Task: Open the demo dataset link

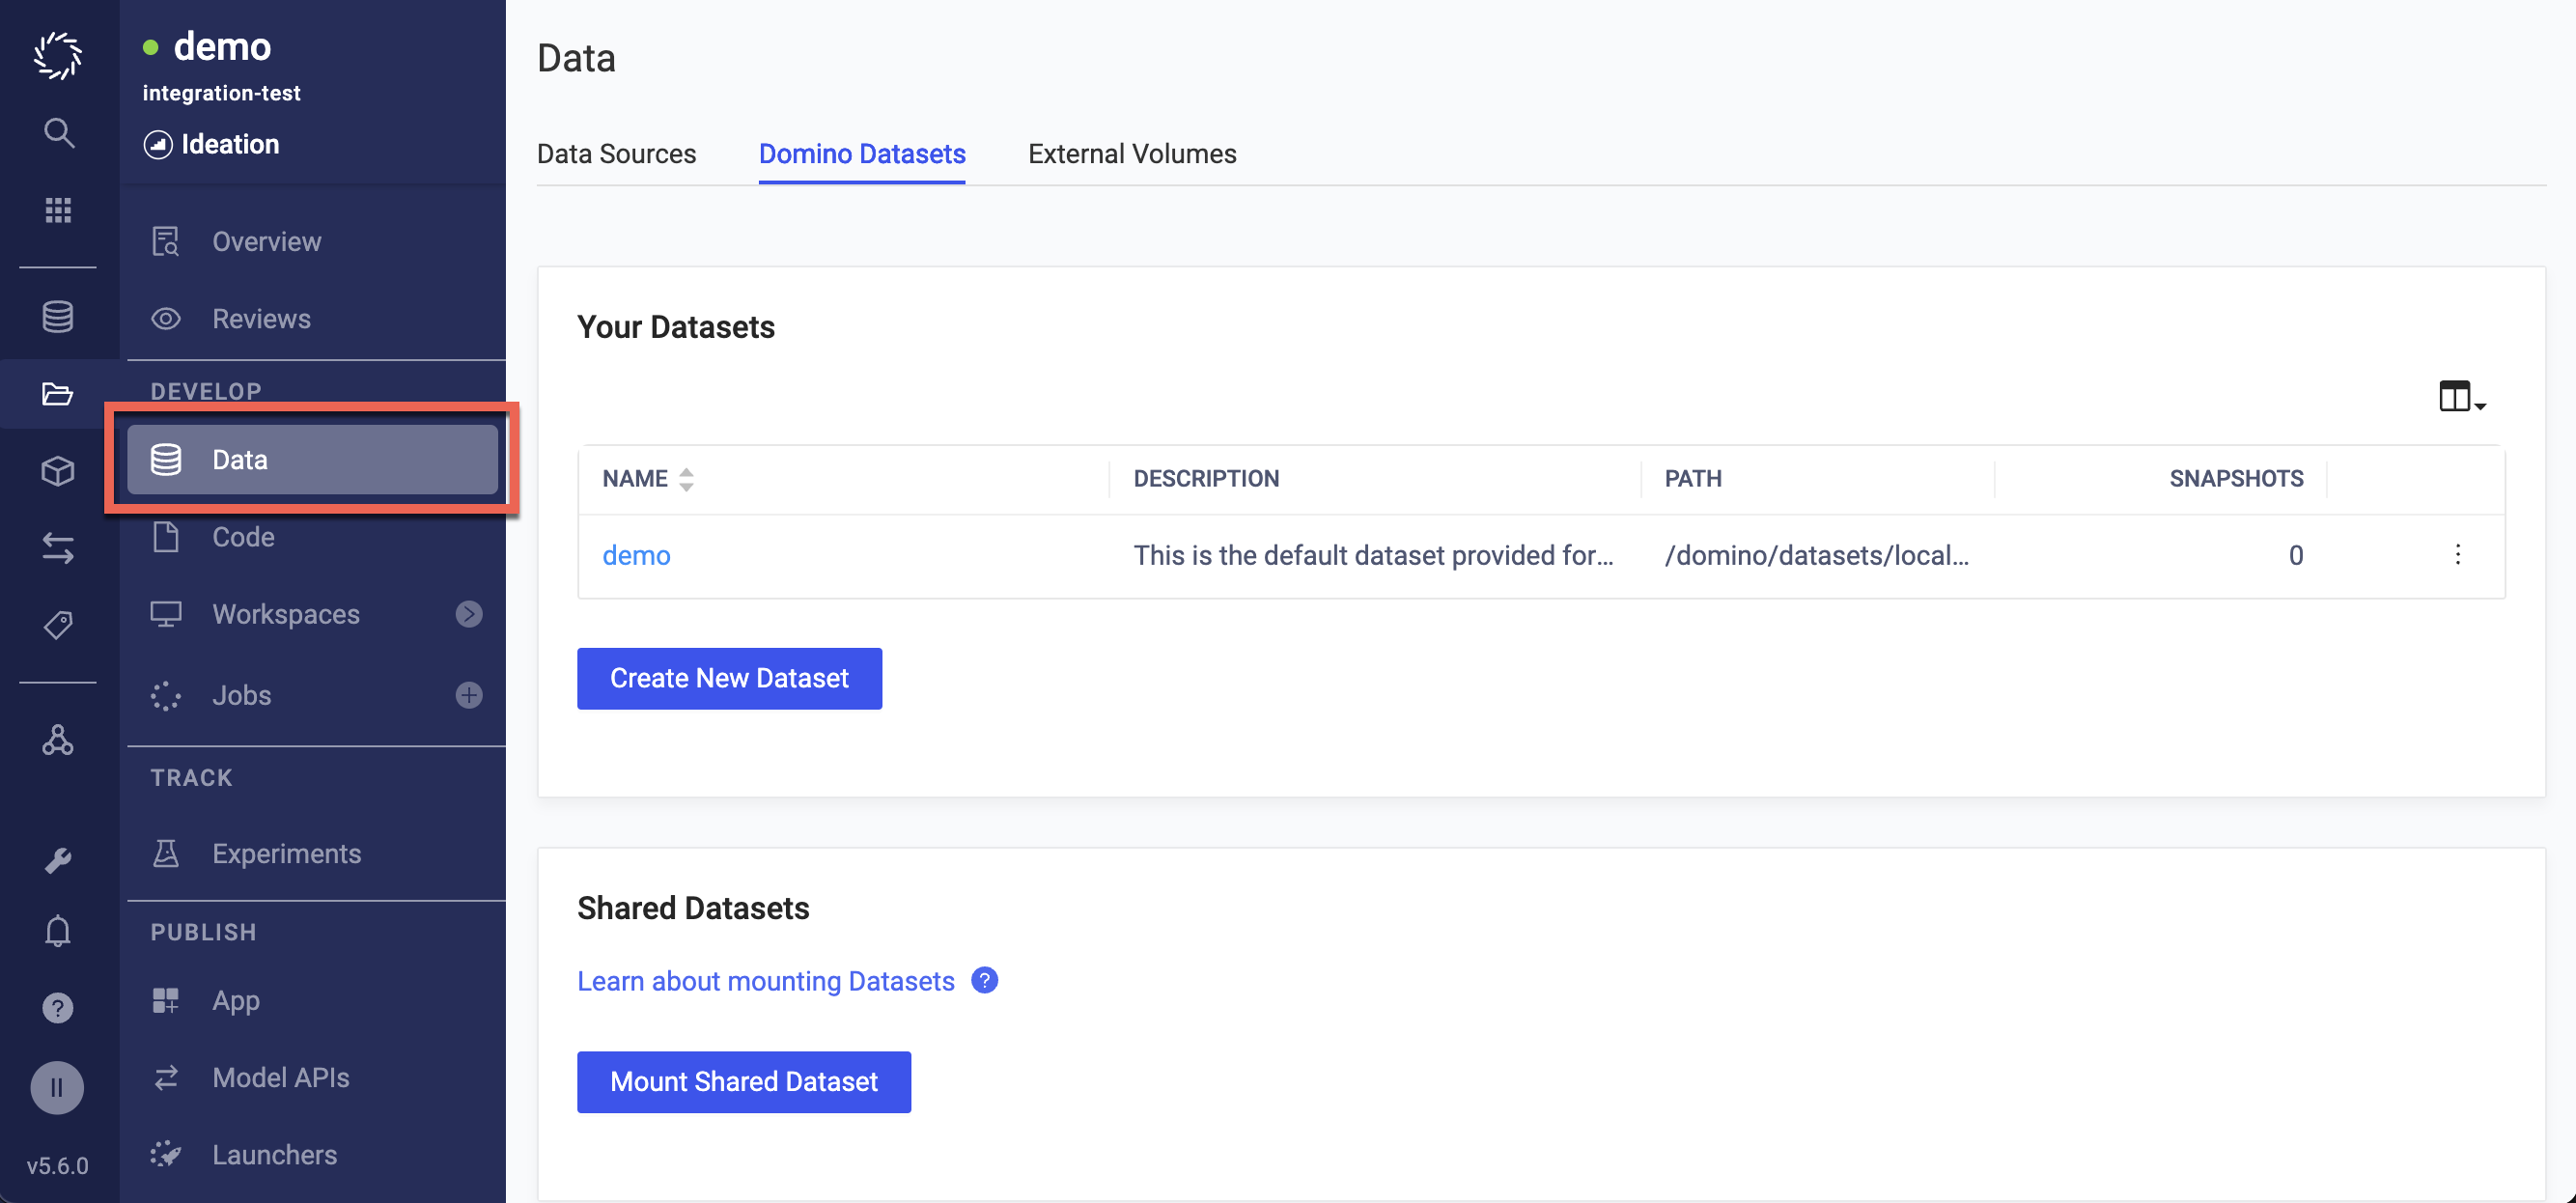Action: click(x=636, y=555)
